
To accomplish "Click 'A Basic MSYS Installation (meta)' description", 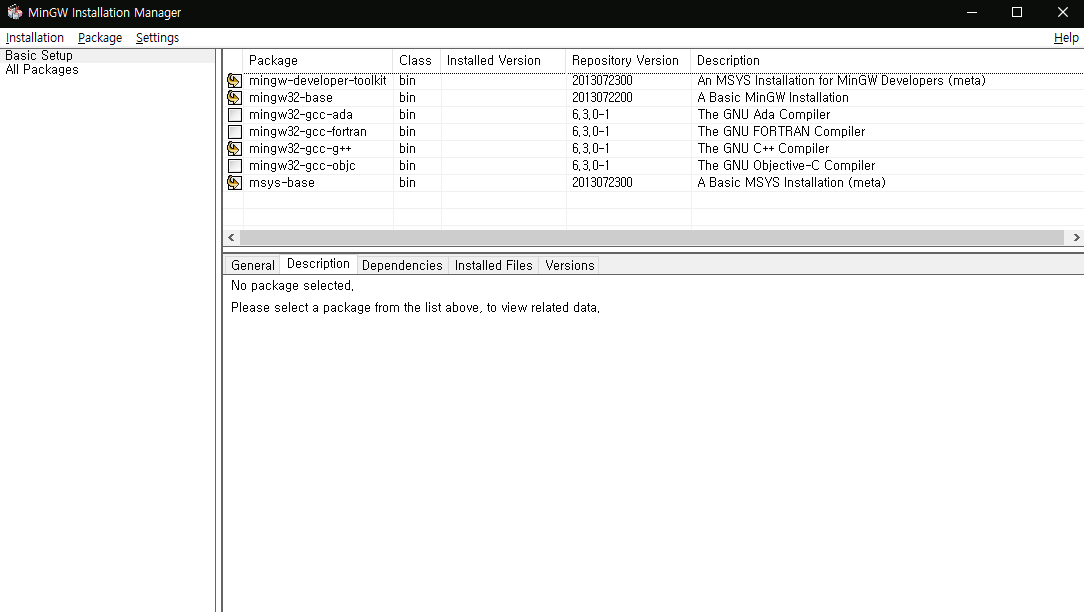I will [792, 183].
